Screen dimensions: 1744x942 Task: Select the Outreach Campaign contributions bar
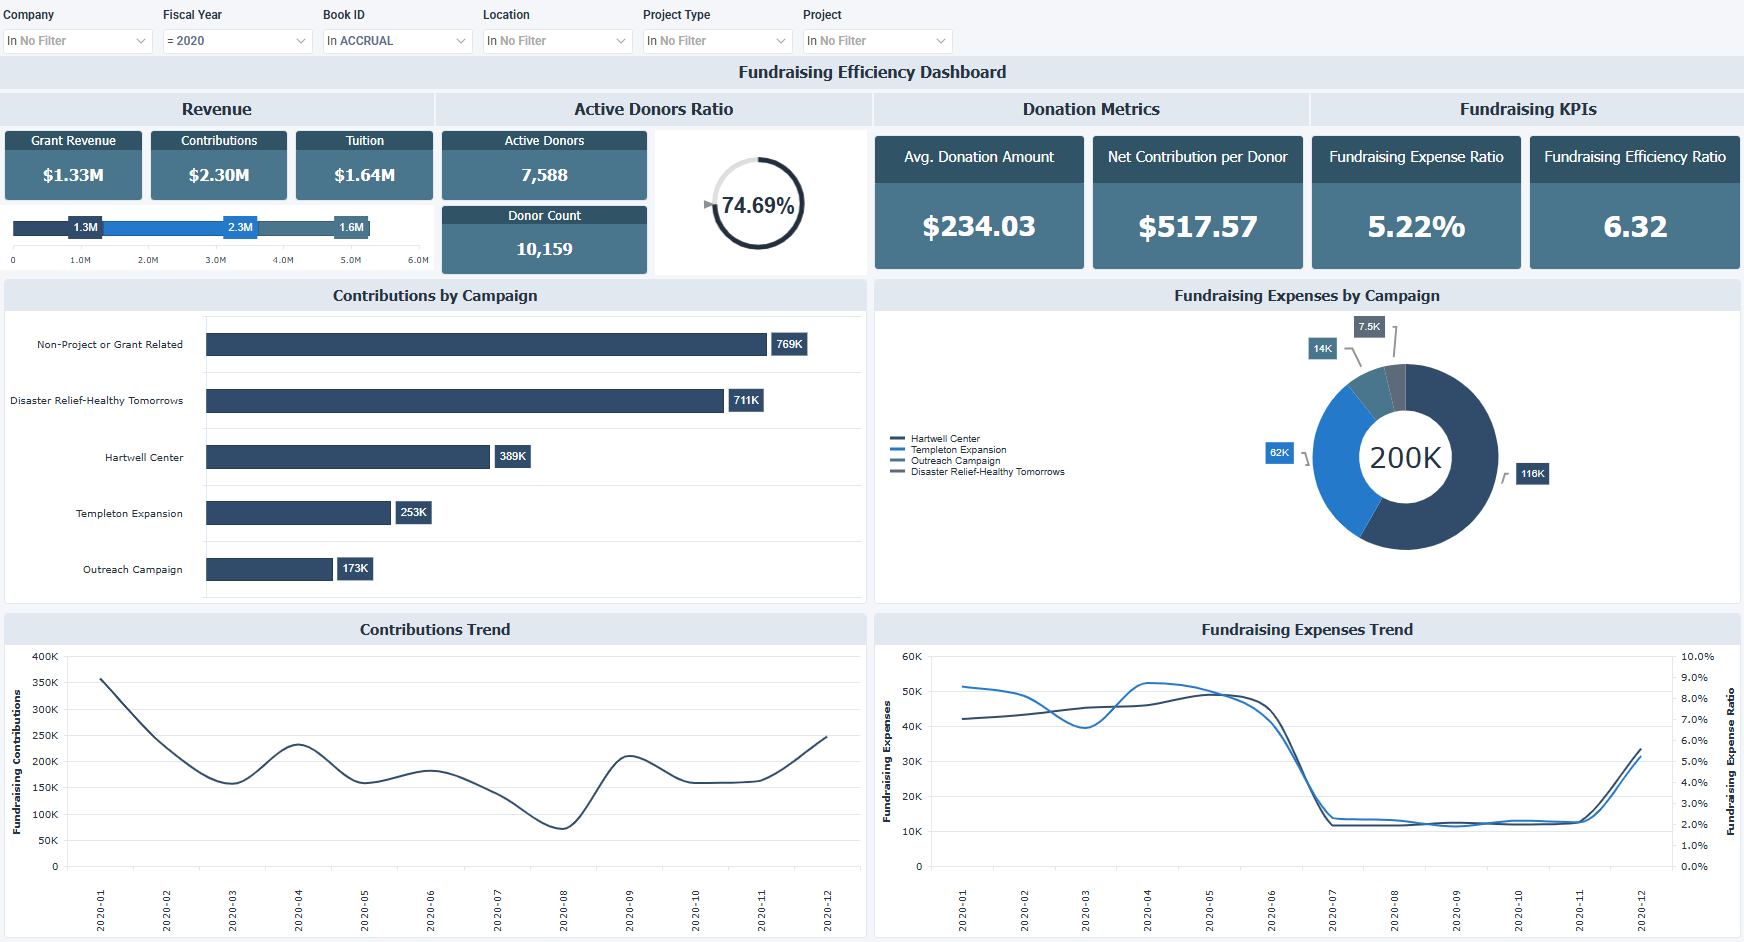coord(269,569)
